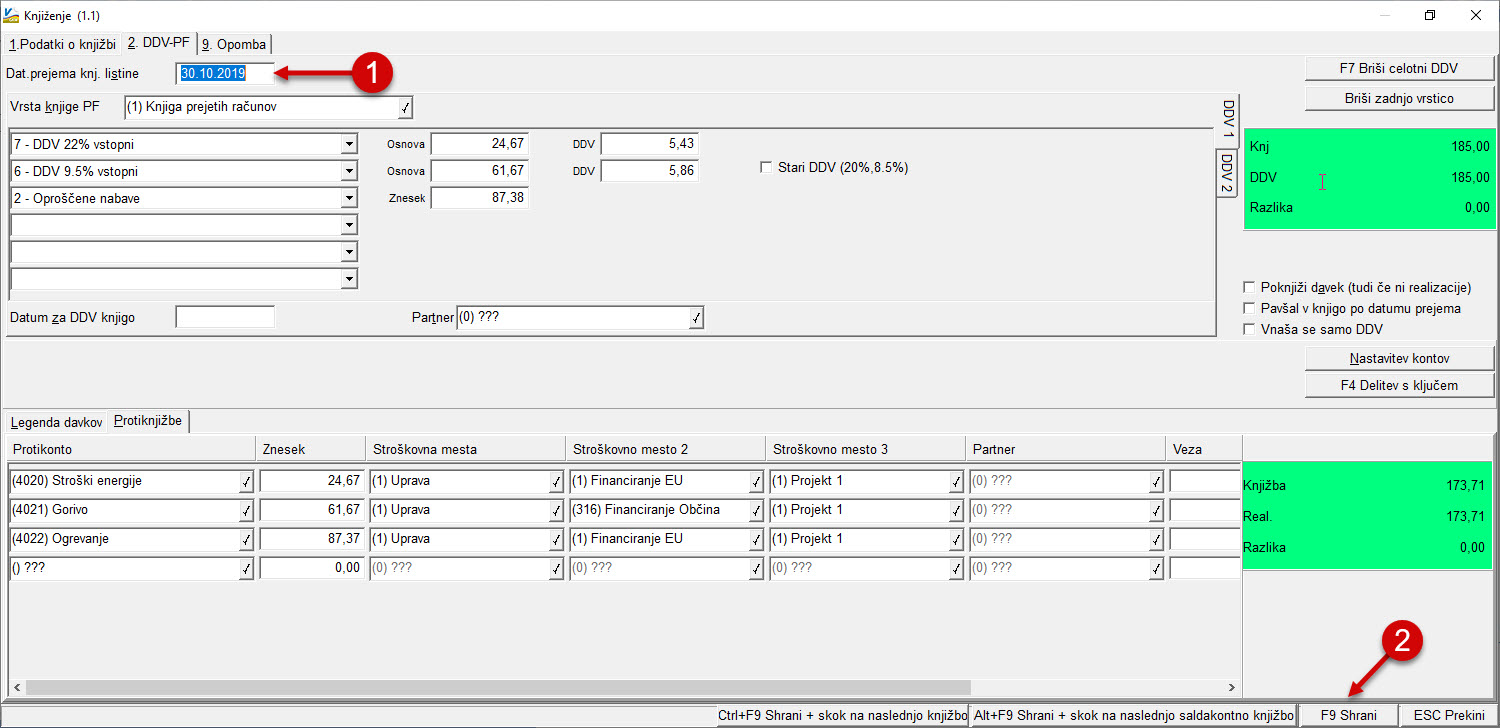Image resolution: width=1500 pixels, height=728 pixels.
Task: Click Nastavitev kontov button
Action: pyautogui.click(x=1399, y=358)
